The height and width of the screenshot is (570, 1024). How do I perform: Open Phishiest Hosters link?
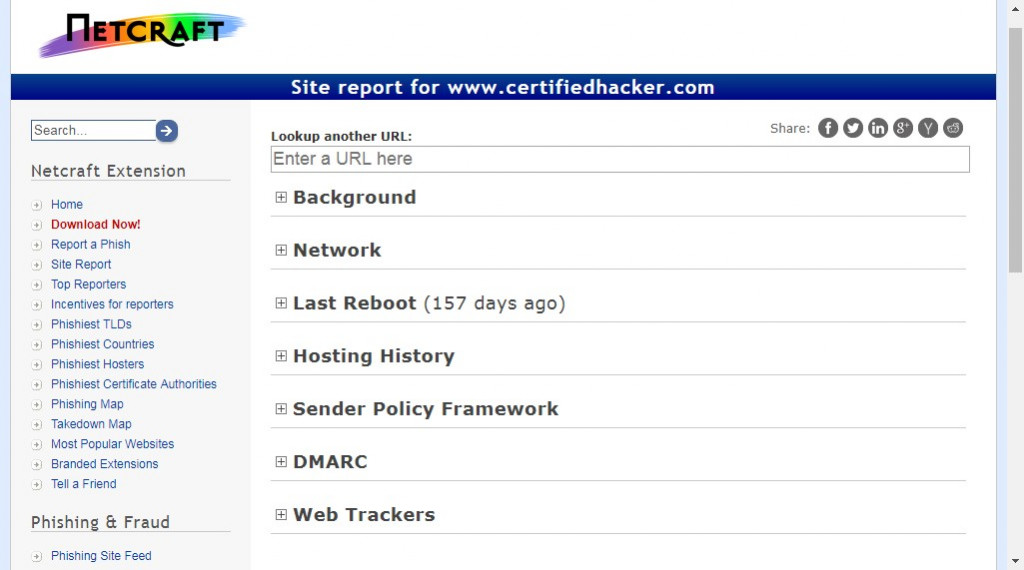[x=97, y=364]
